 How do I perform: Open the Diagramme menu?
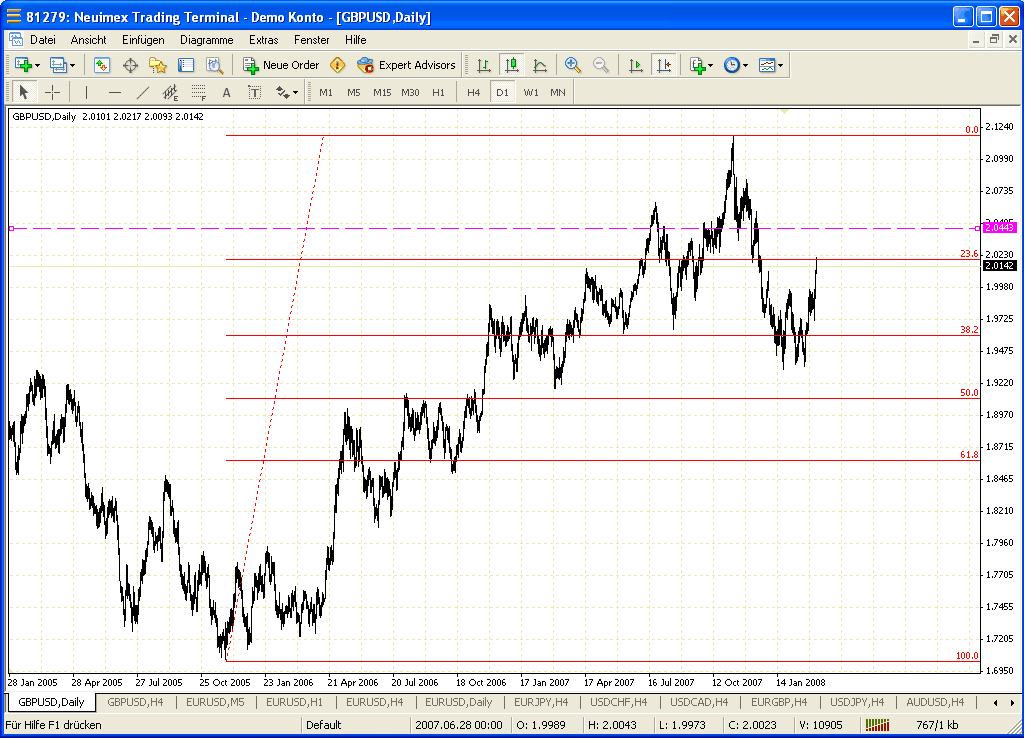point(206,40)
